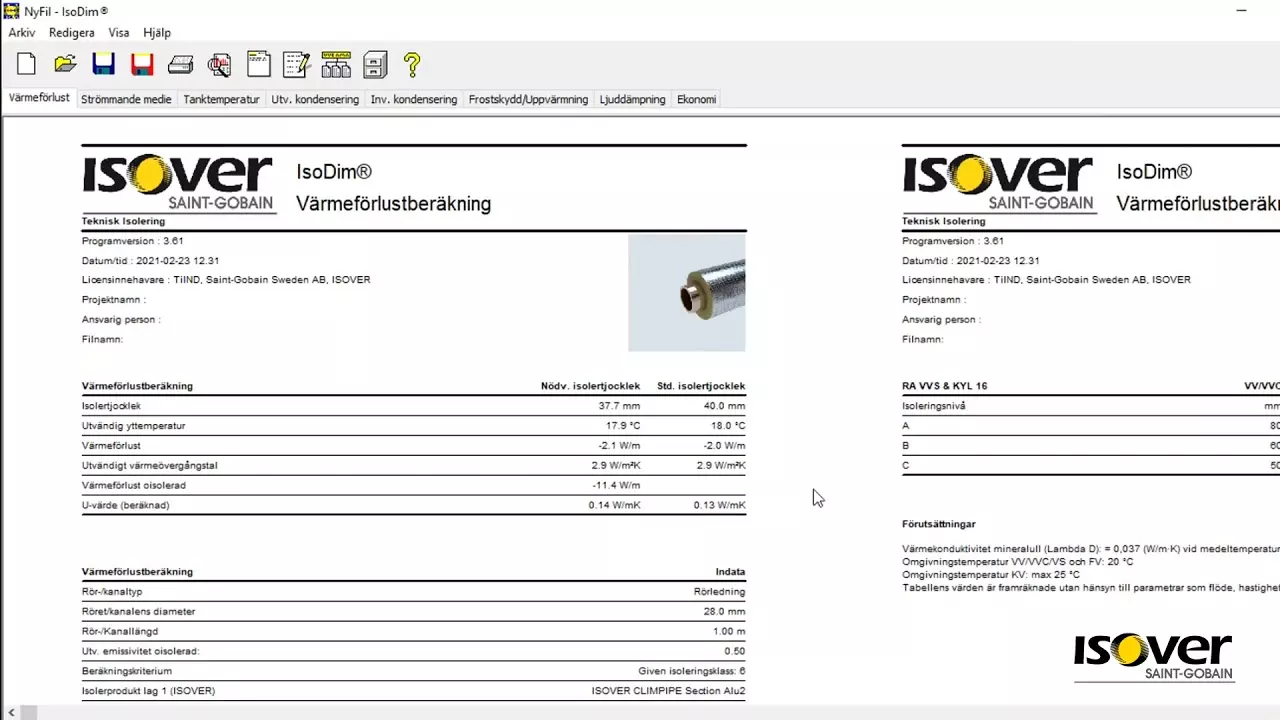Screen dimensions: 1280x720
Task: Click 'Programversion : 3.61' on first page
Action: pos(133,241)
